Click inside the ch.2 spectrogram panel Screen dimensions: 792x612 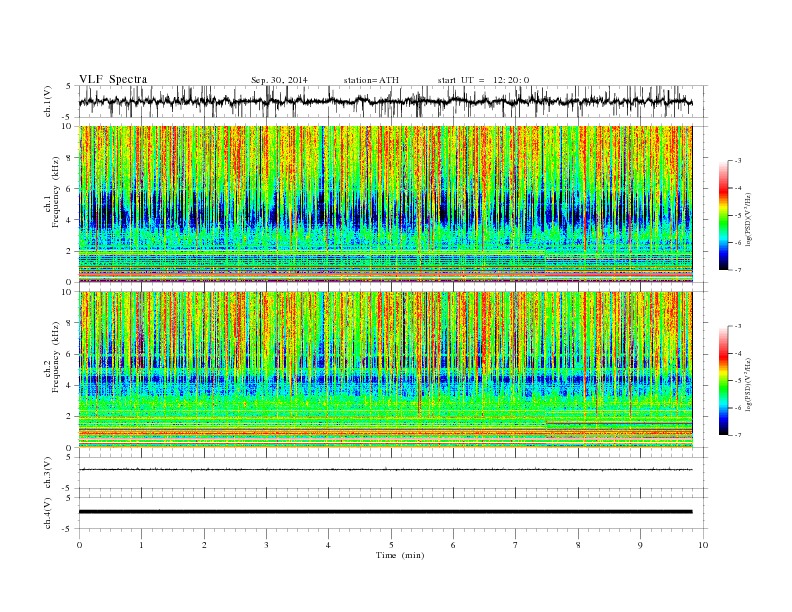pos(386,369)
